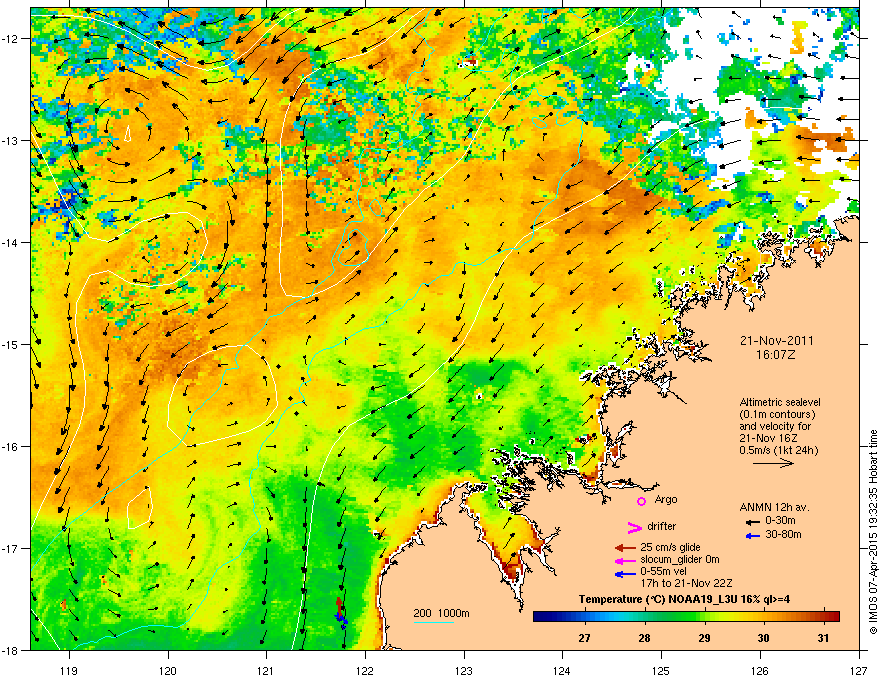Click the color bar value 29
Screen dimensions: 880x680
tap(704, 638)
